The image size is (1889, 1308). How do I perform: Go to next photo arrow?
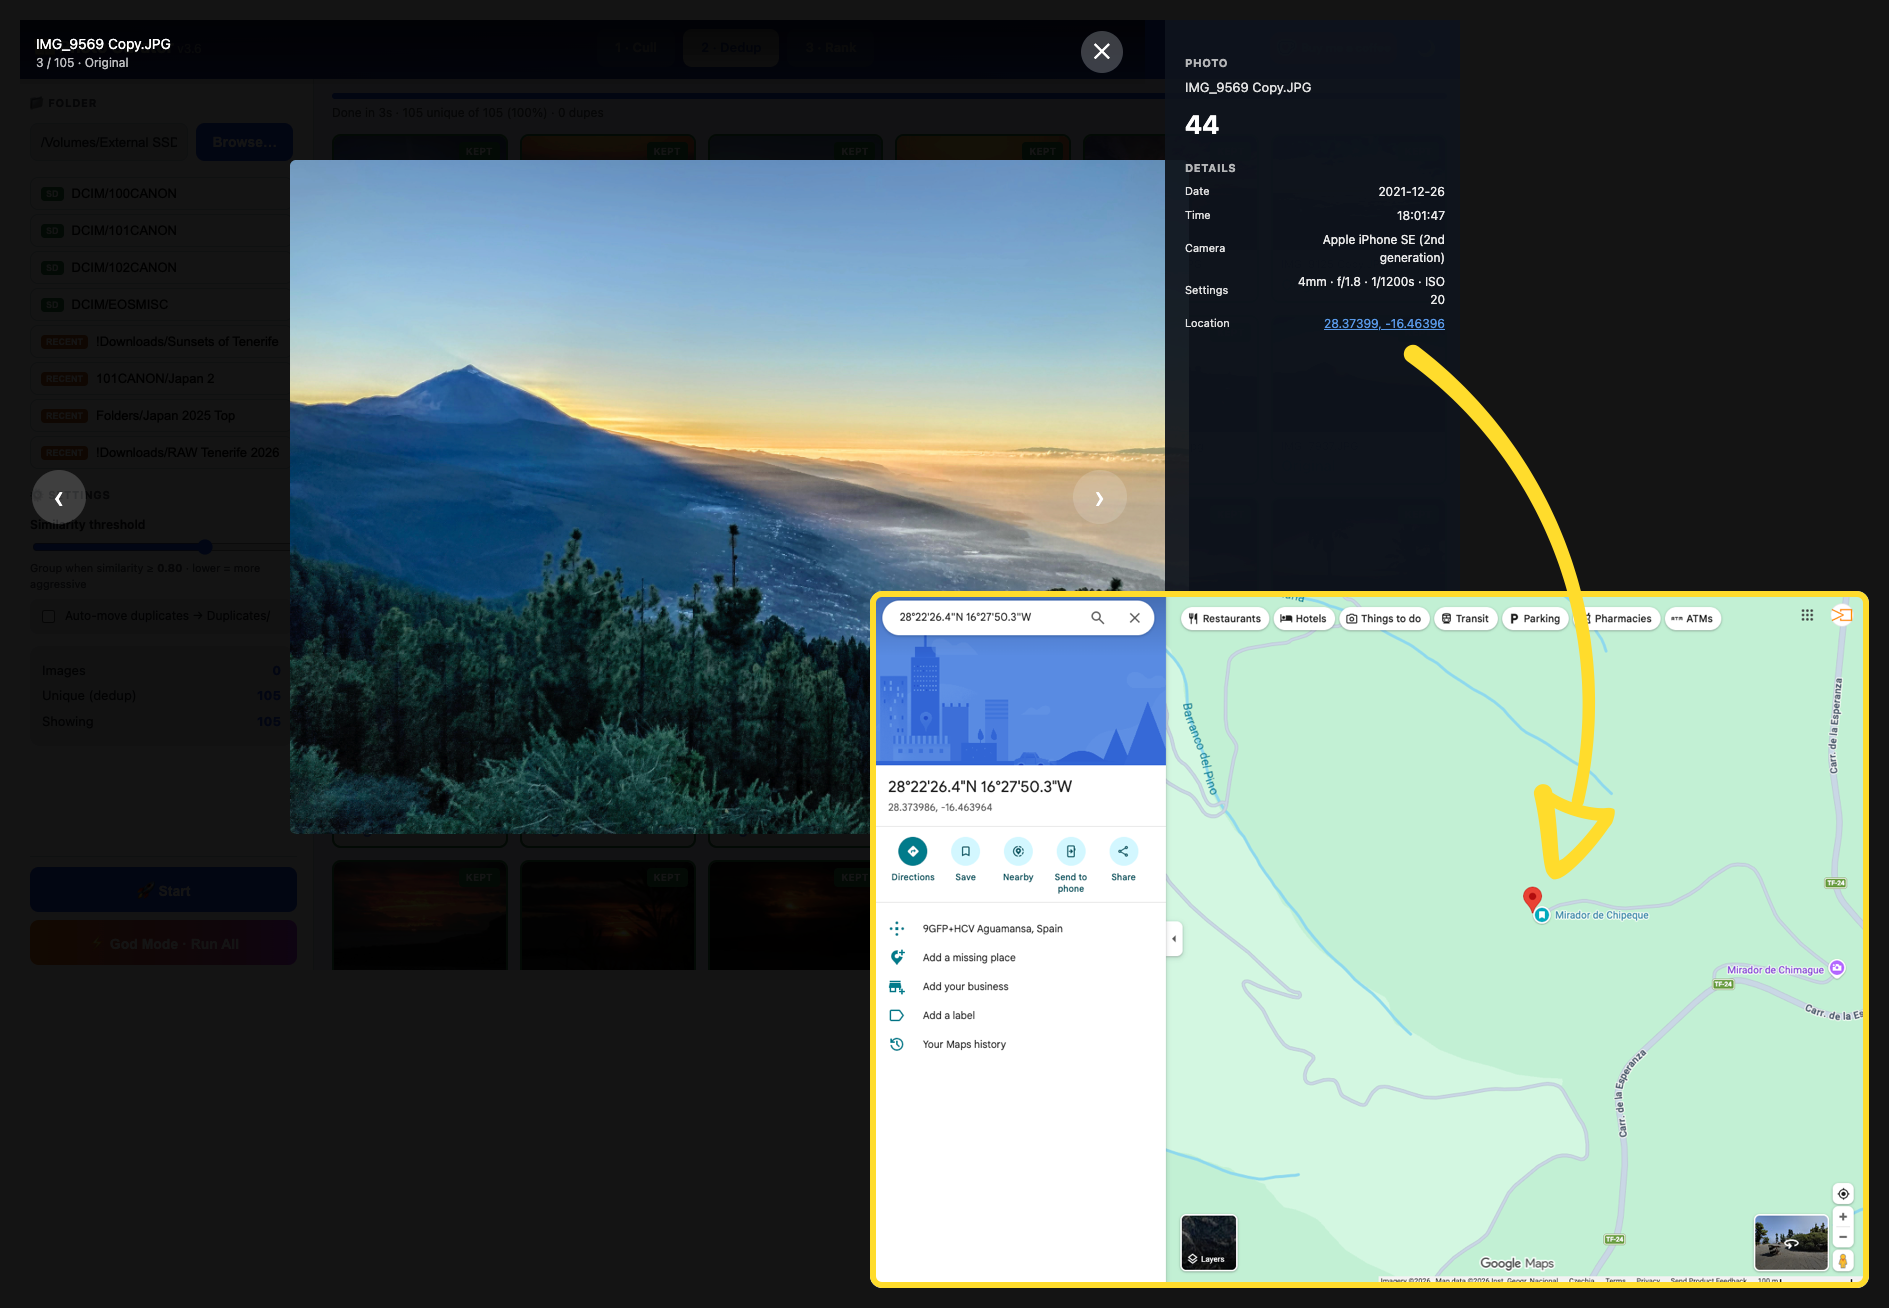coord(1099,497)
